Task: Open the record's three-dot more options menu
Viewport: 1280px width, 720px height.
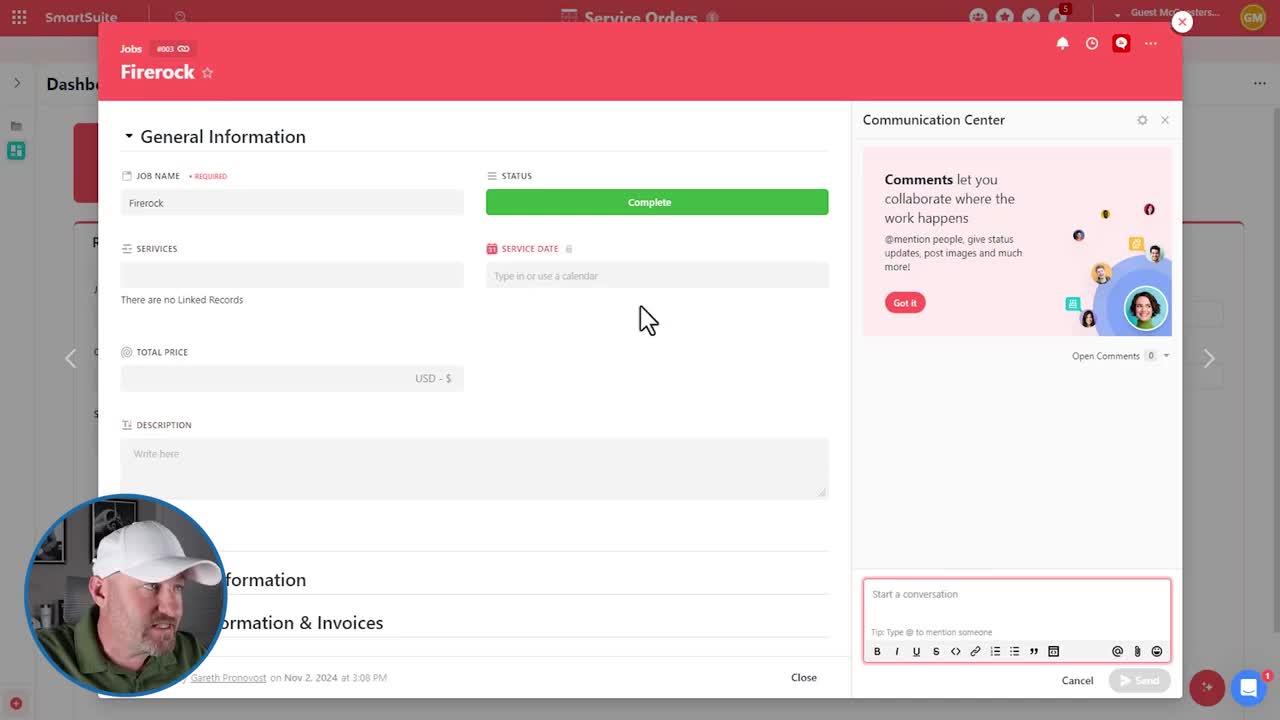Action: [x=1151, y=44]
